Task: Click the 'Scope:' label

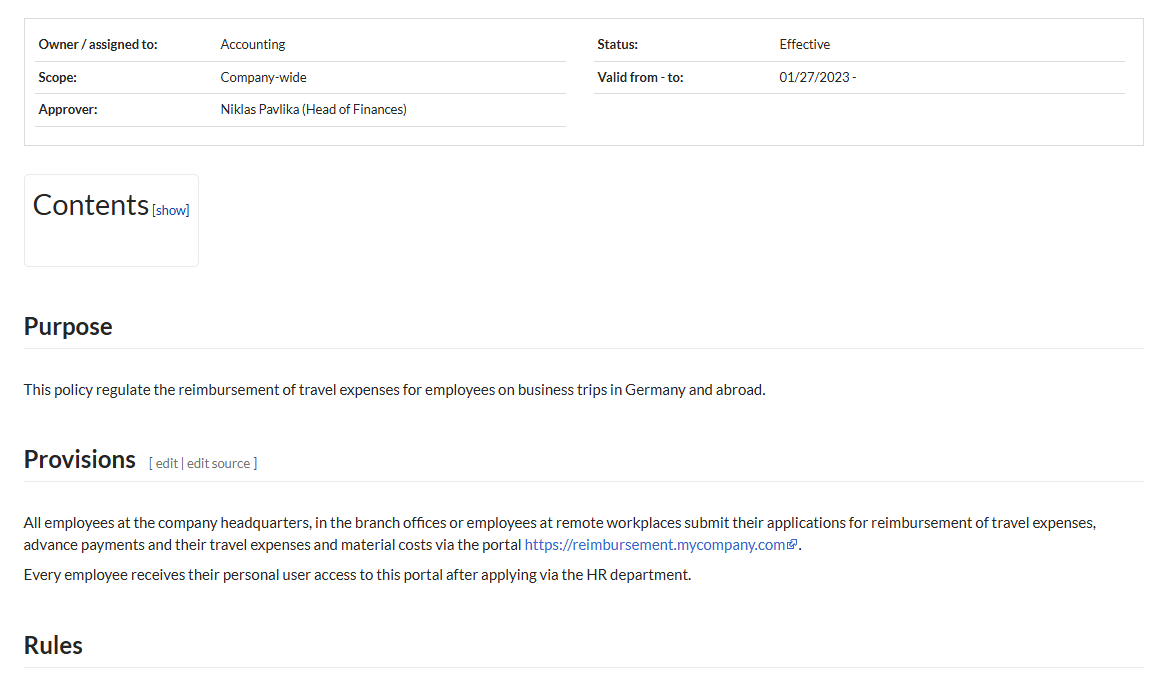Action: 58,77
